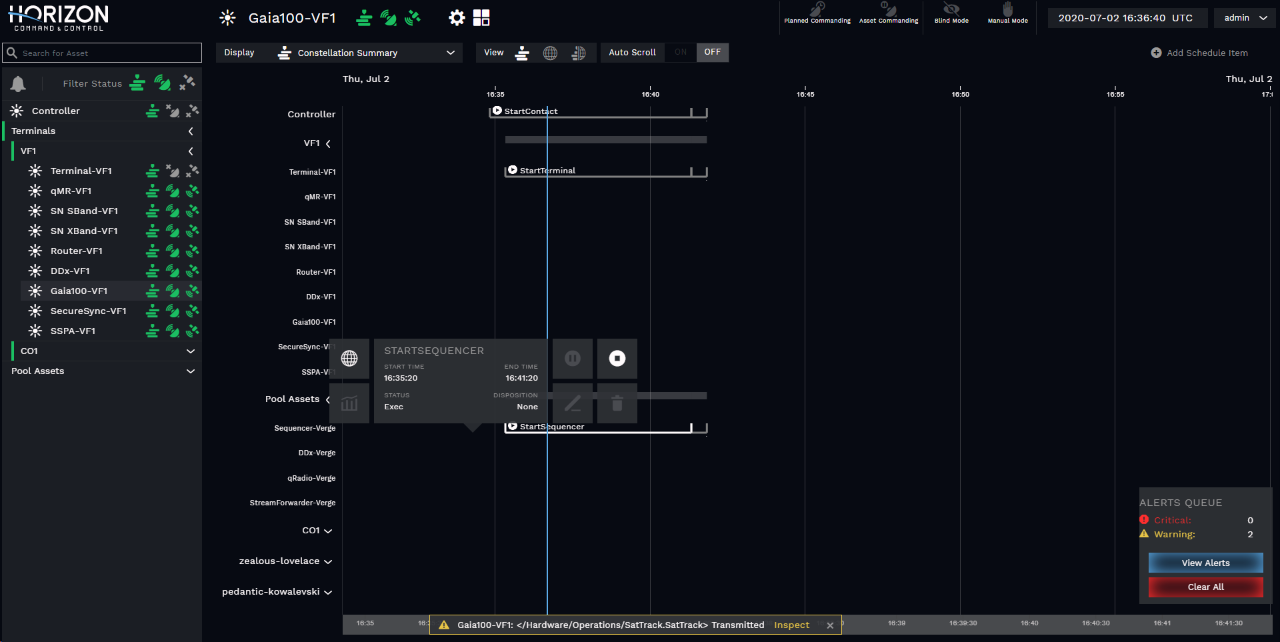The height and width of the screenshot is (642, 1280).
Task: Open the admin user menu
Action: tap(1243, 17)
